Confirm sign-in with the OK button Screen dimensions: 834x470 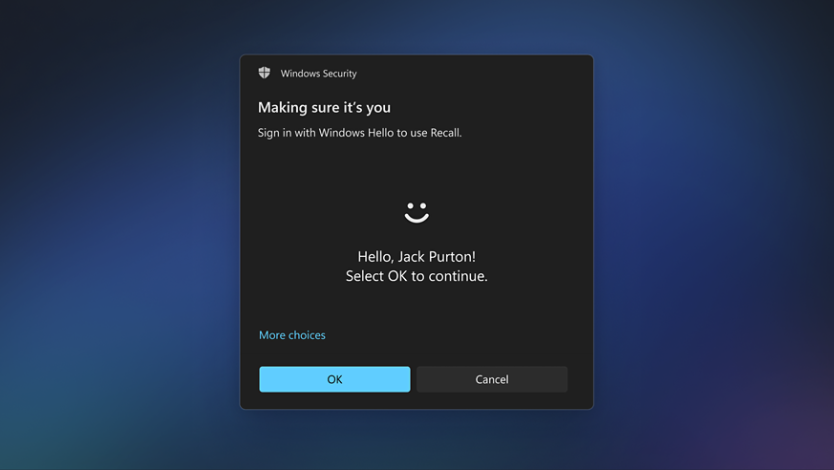(x=335, y=379)
